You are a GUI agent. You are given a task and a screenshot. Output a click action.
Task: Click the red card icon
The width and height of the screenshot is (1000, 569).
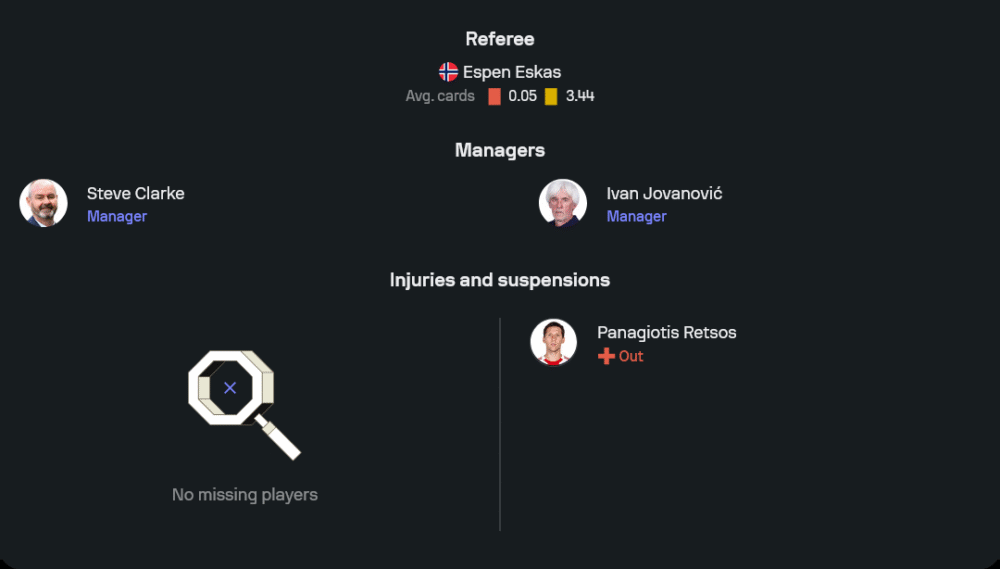click(x=494, y=97)
